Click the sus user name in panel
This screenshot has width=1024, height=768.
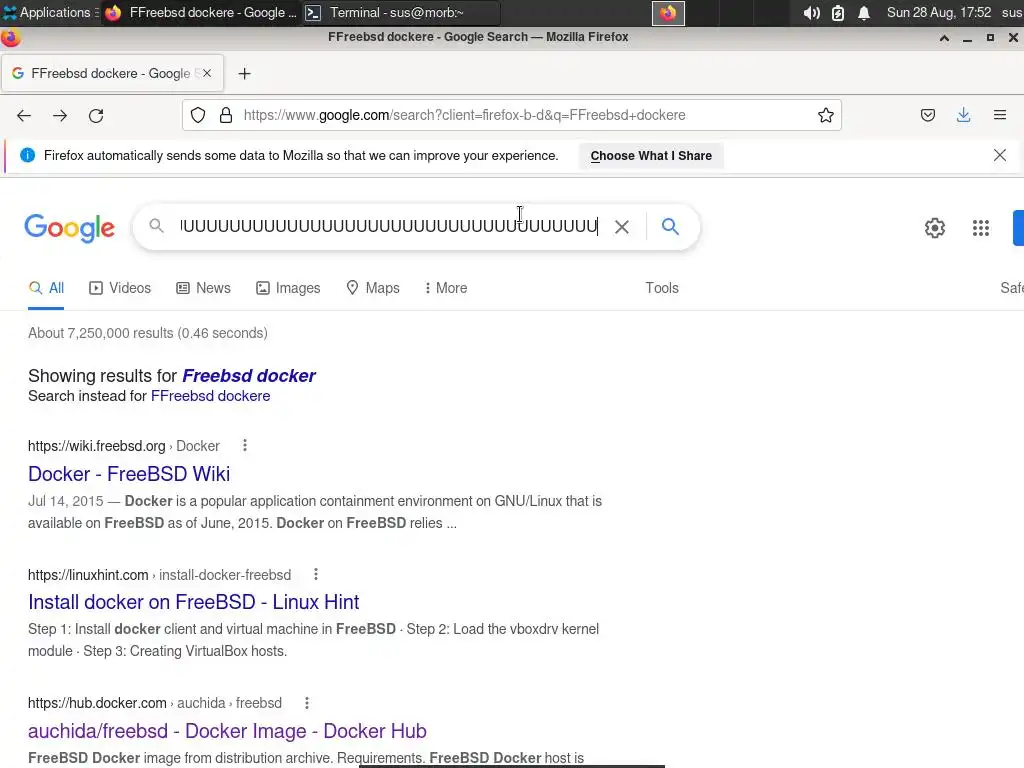[1012, 12]
